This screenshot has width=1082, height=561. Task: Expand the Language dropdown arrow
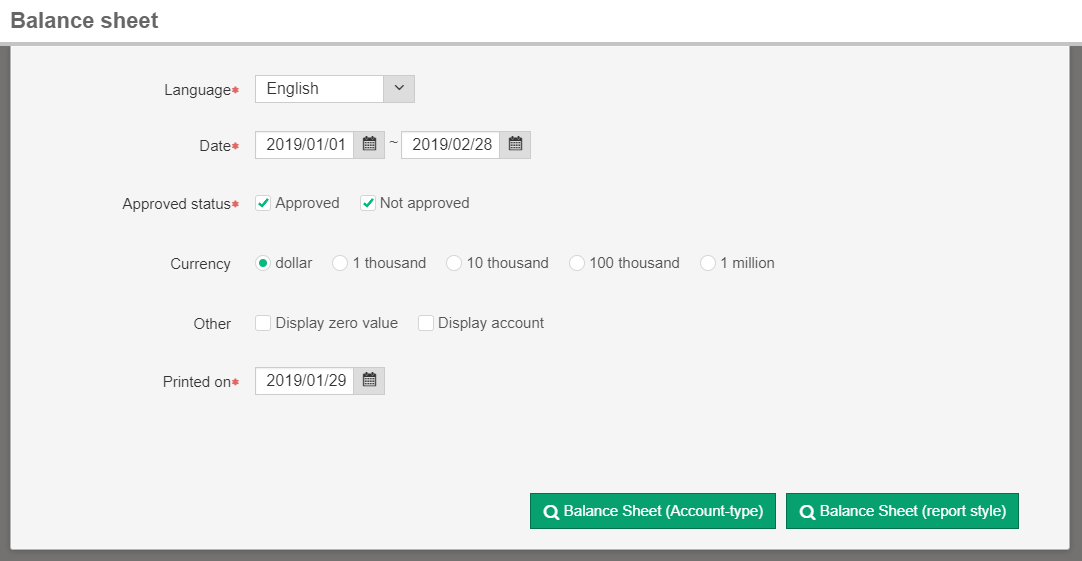[x=398, y=89]
